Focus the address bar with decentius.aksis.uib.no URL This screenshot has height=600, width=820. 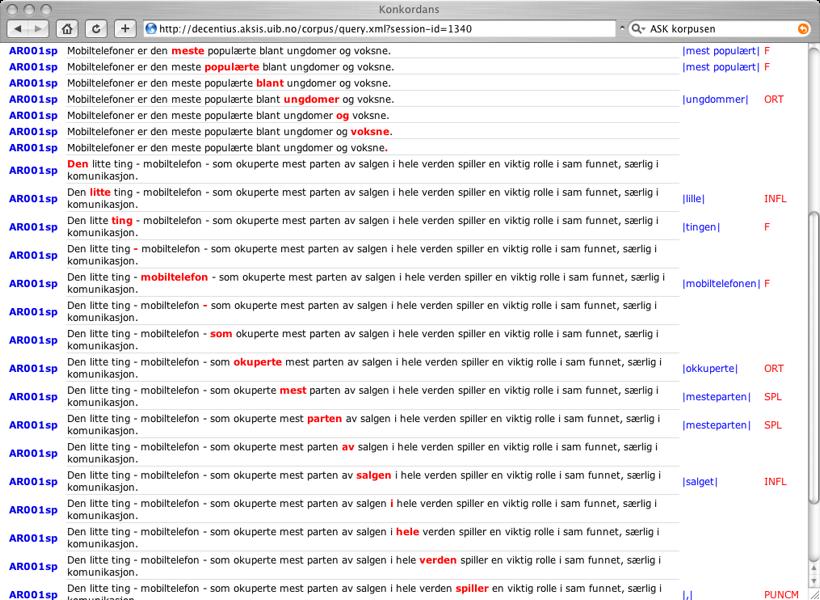click(x=379, y=29)
